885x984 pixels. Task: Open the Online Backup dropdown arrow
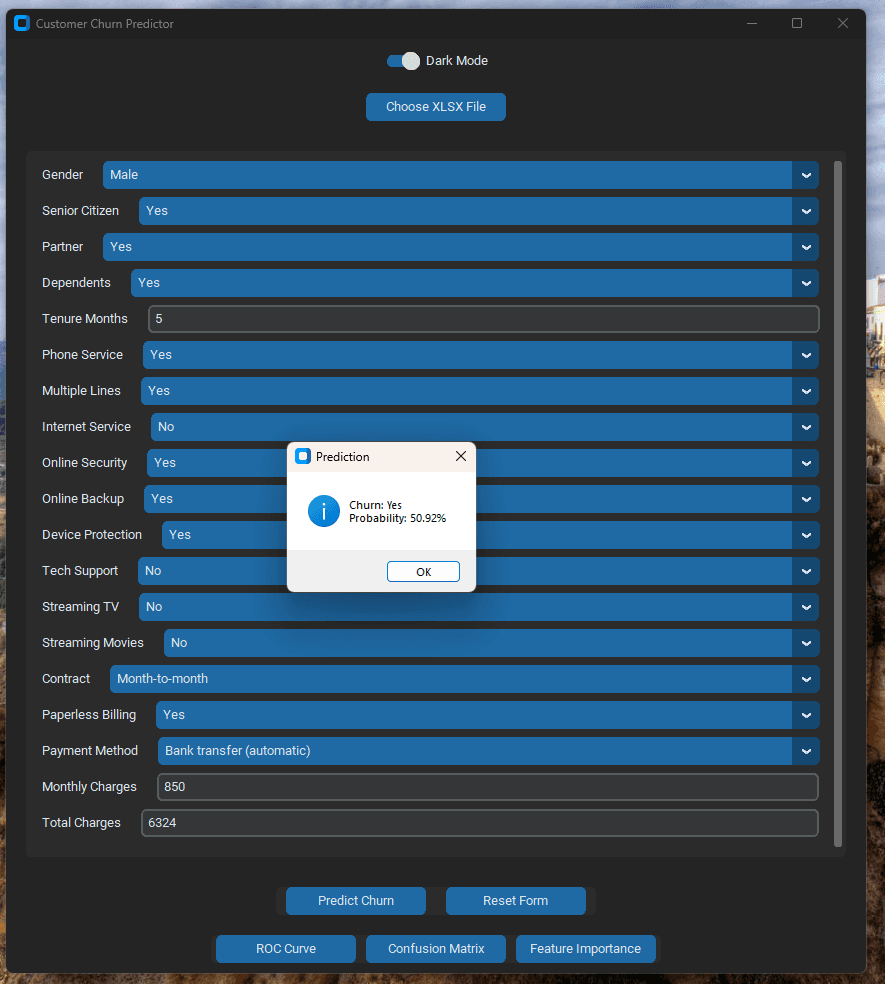[806, 499]
